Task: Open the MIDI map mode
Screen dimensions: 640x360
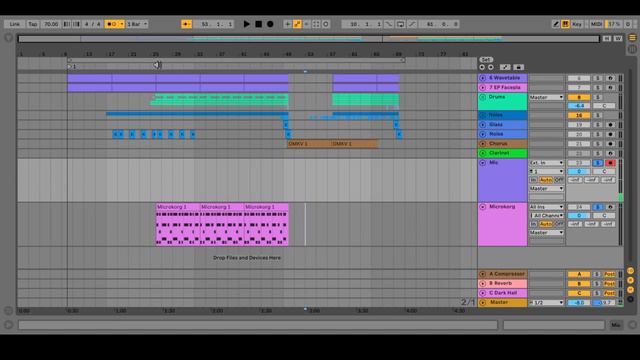Action: 596,24
